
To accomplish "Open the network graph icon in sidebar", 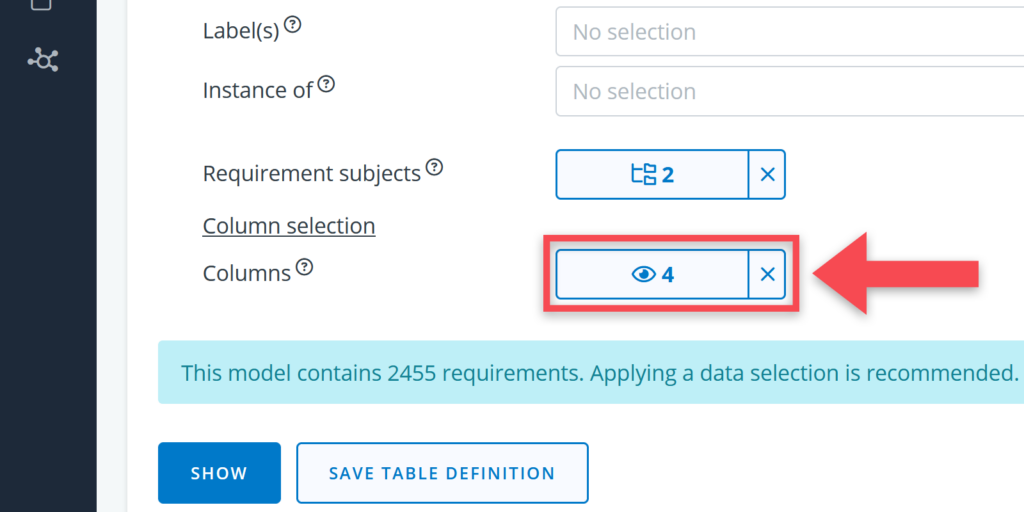I will click(x=42, y=60).
